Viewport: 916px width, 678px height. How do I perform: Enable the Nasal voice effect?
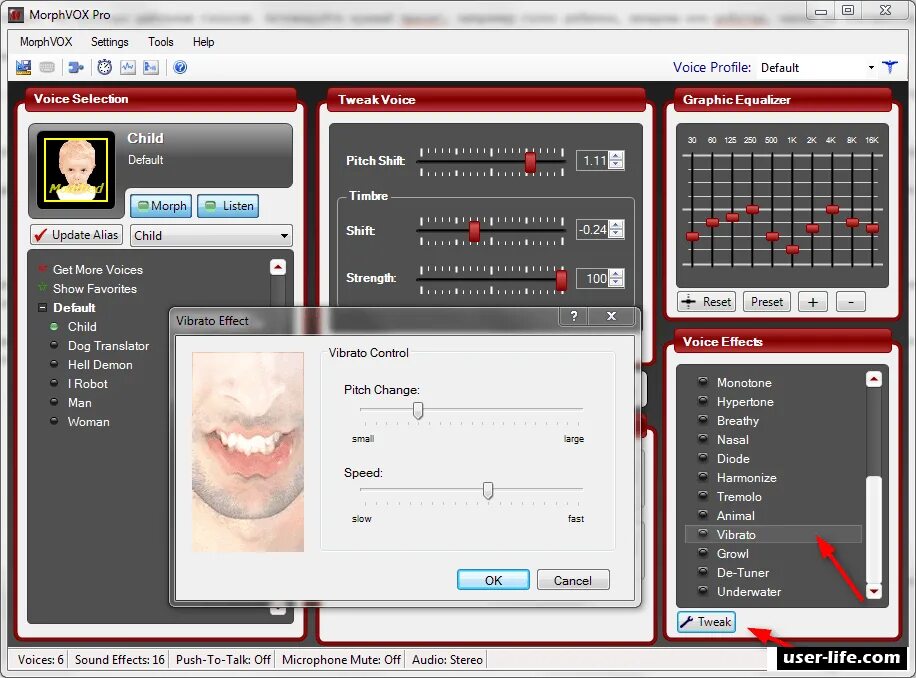pos(703,439)
